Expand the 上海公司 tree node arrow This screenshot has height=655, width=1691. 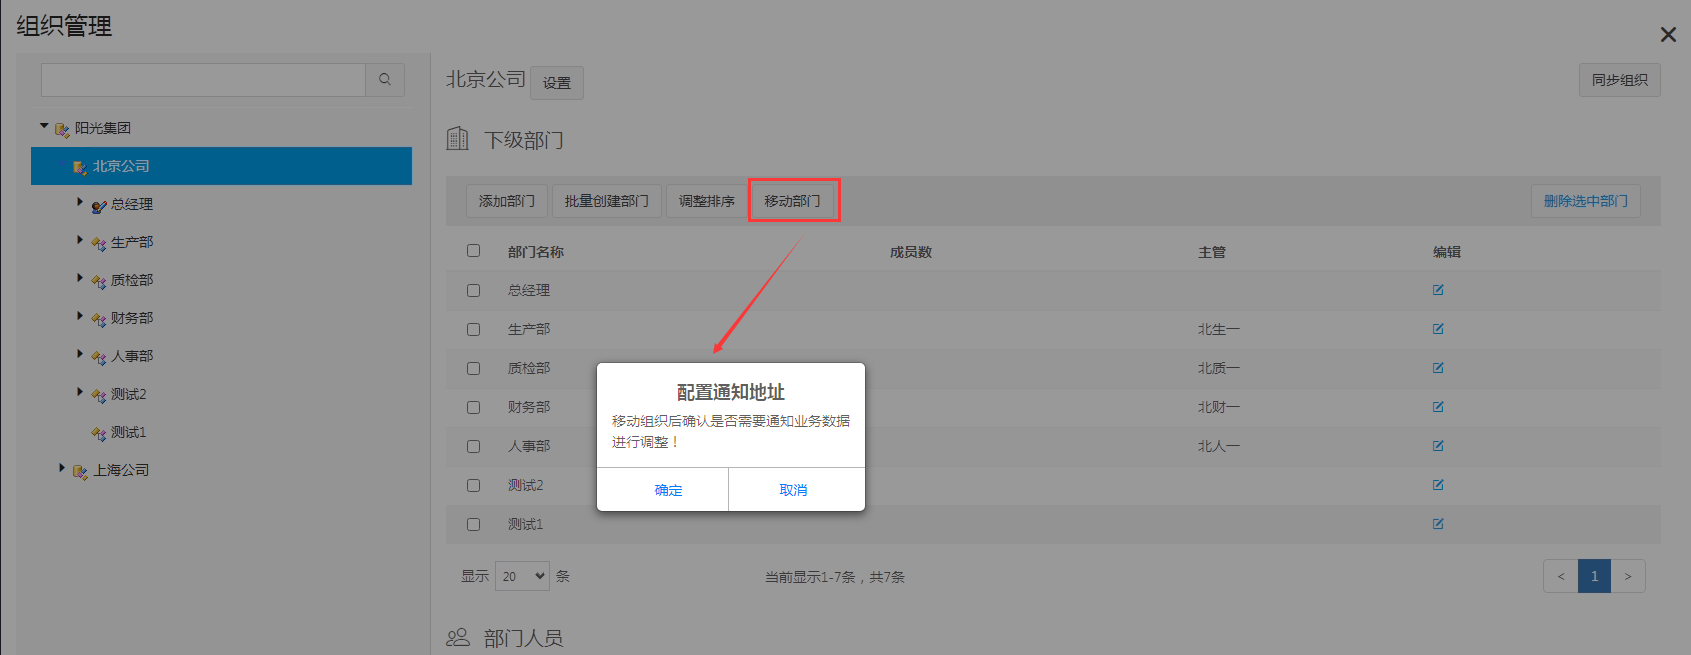click(62, 468)
